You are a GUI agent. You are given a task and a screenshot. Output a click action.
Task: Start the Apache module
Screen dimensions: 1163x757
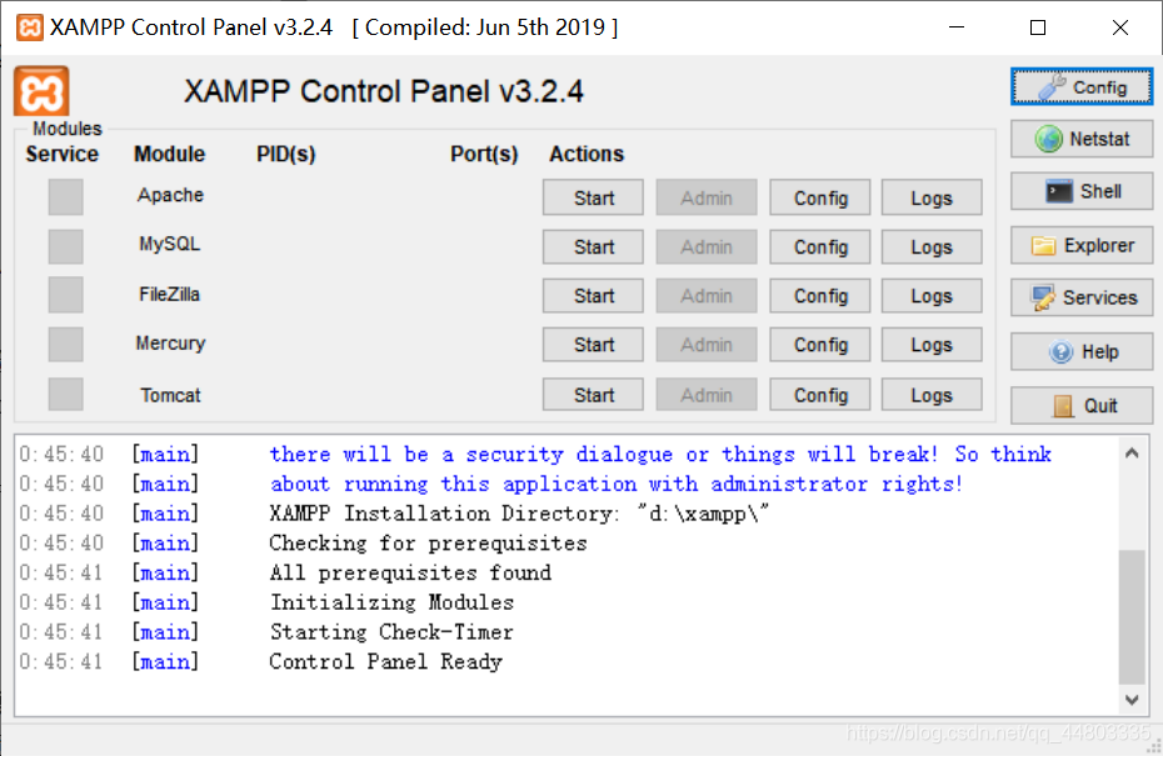[592, 197]
